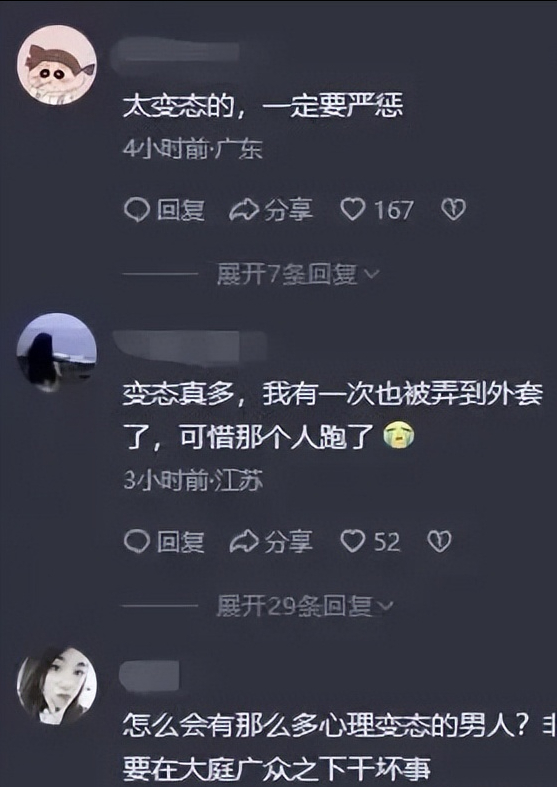Like the 太变态的 comment with 167 likes

[x=377, y=209]
